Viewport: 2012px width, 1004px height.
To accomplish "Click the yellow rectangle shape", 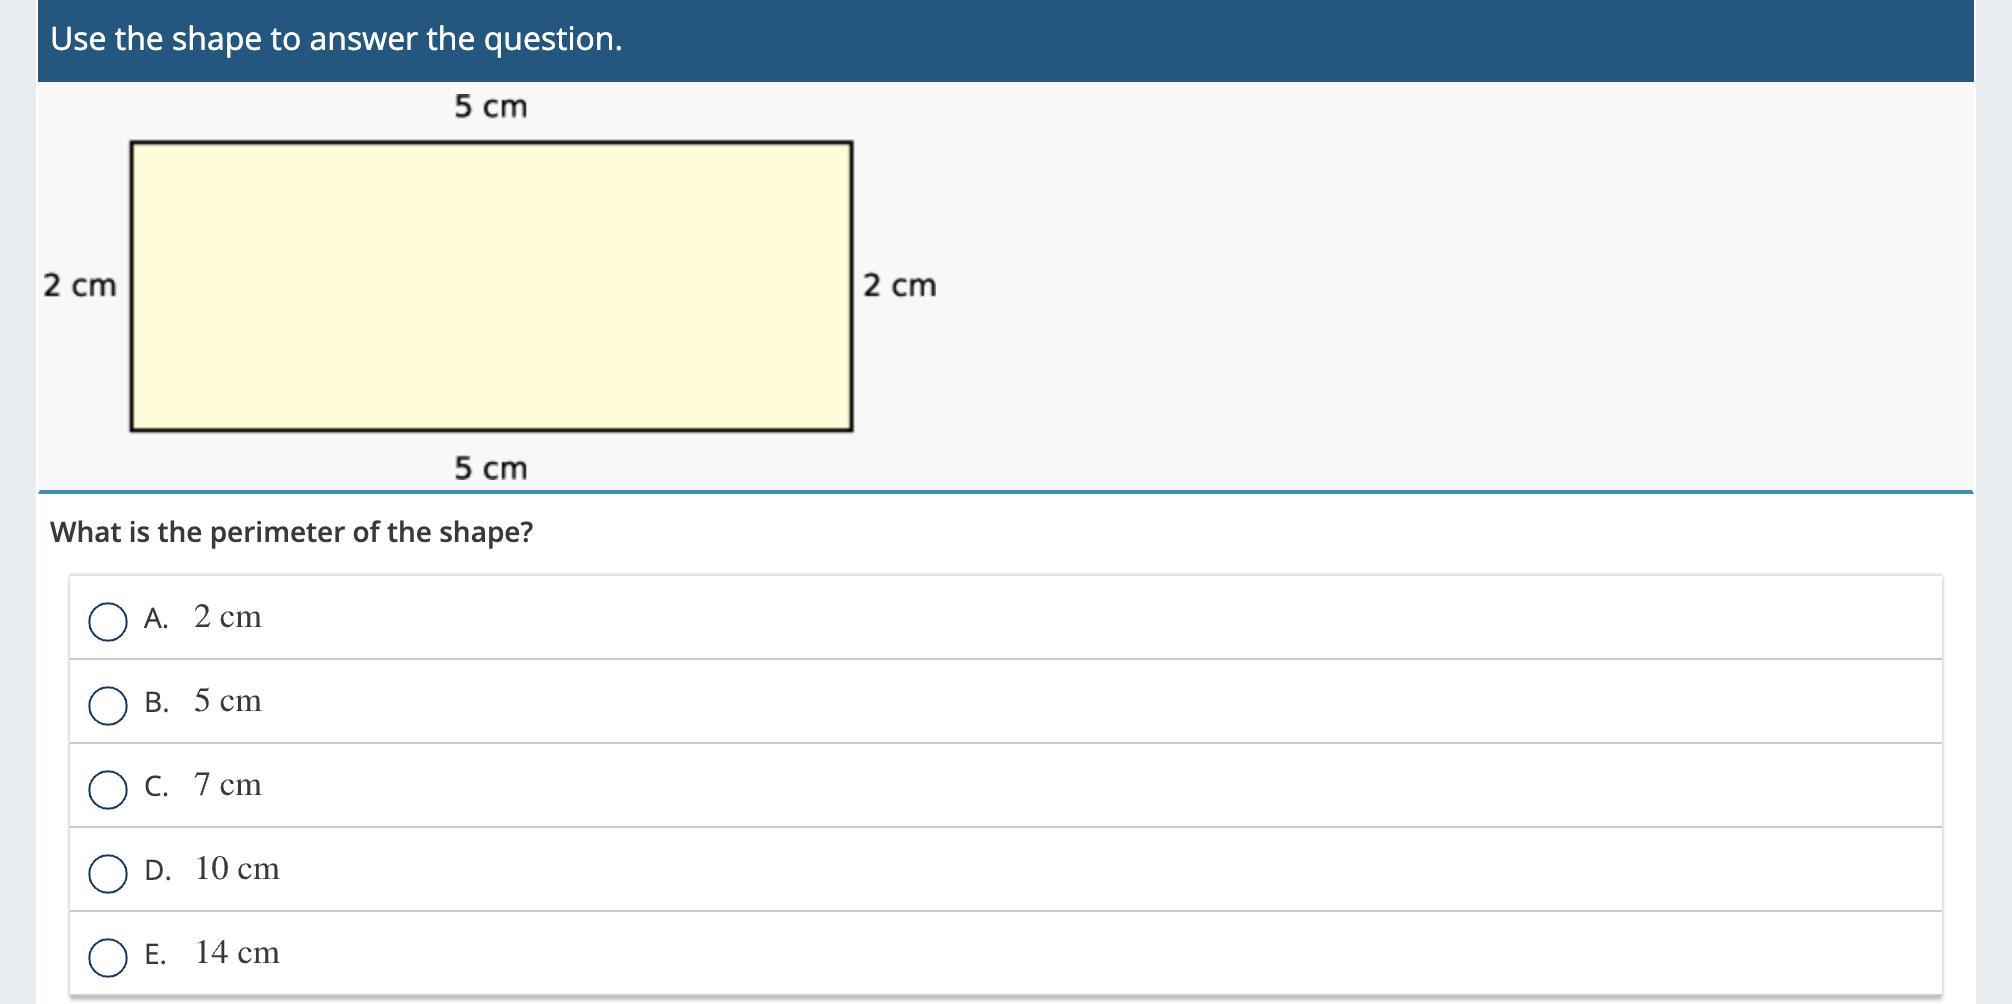I will point(491,287).
